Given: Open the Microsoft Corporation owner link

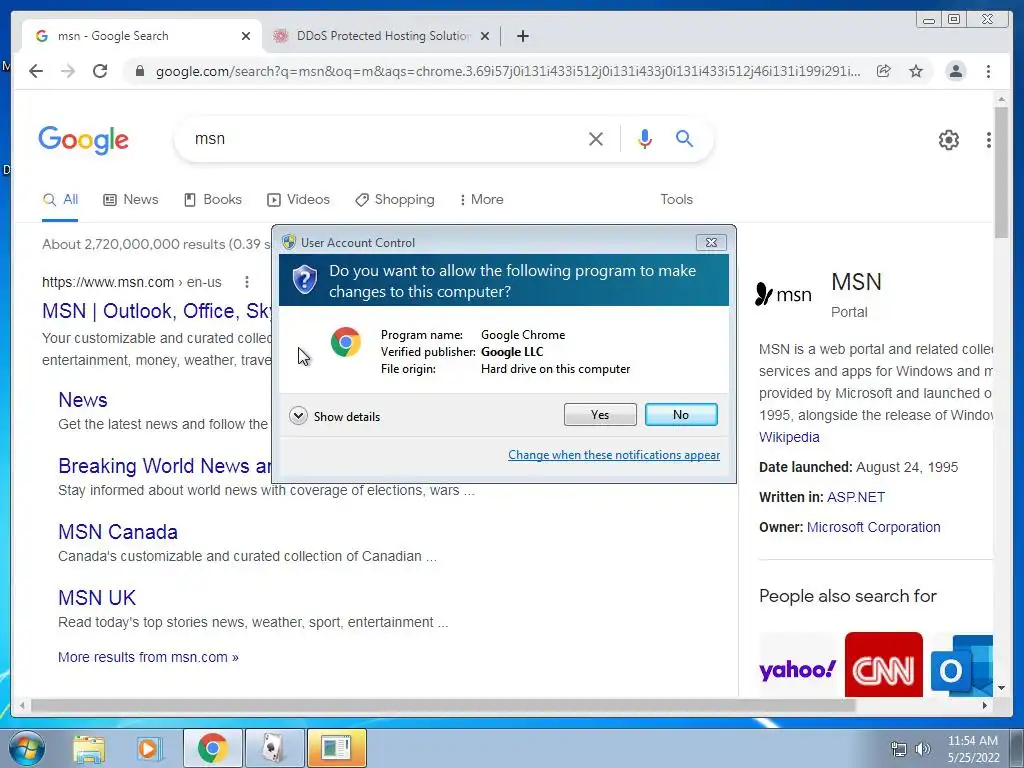Looking at the screenshot, I should [874, 528].
